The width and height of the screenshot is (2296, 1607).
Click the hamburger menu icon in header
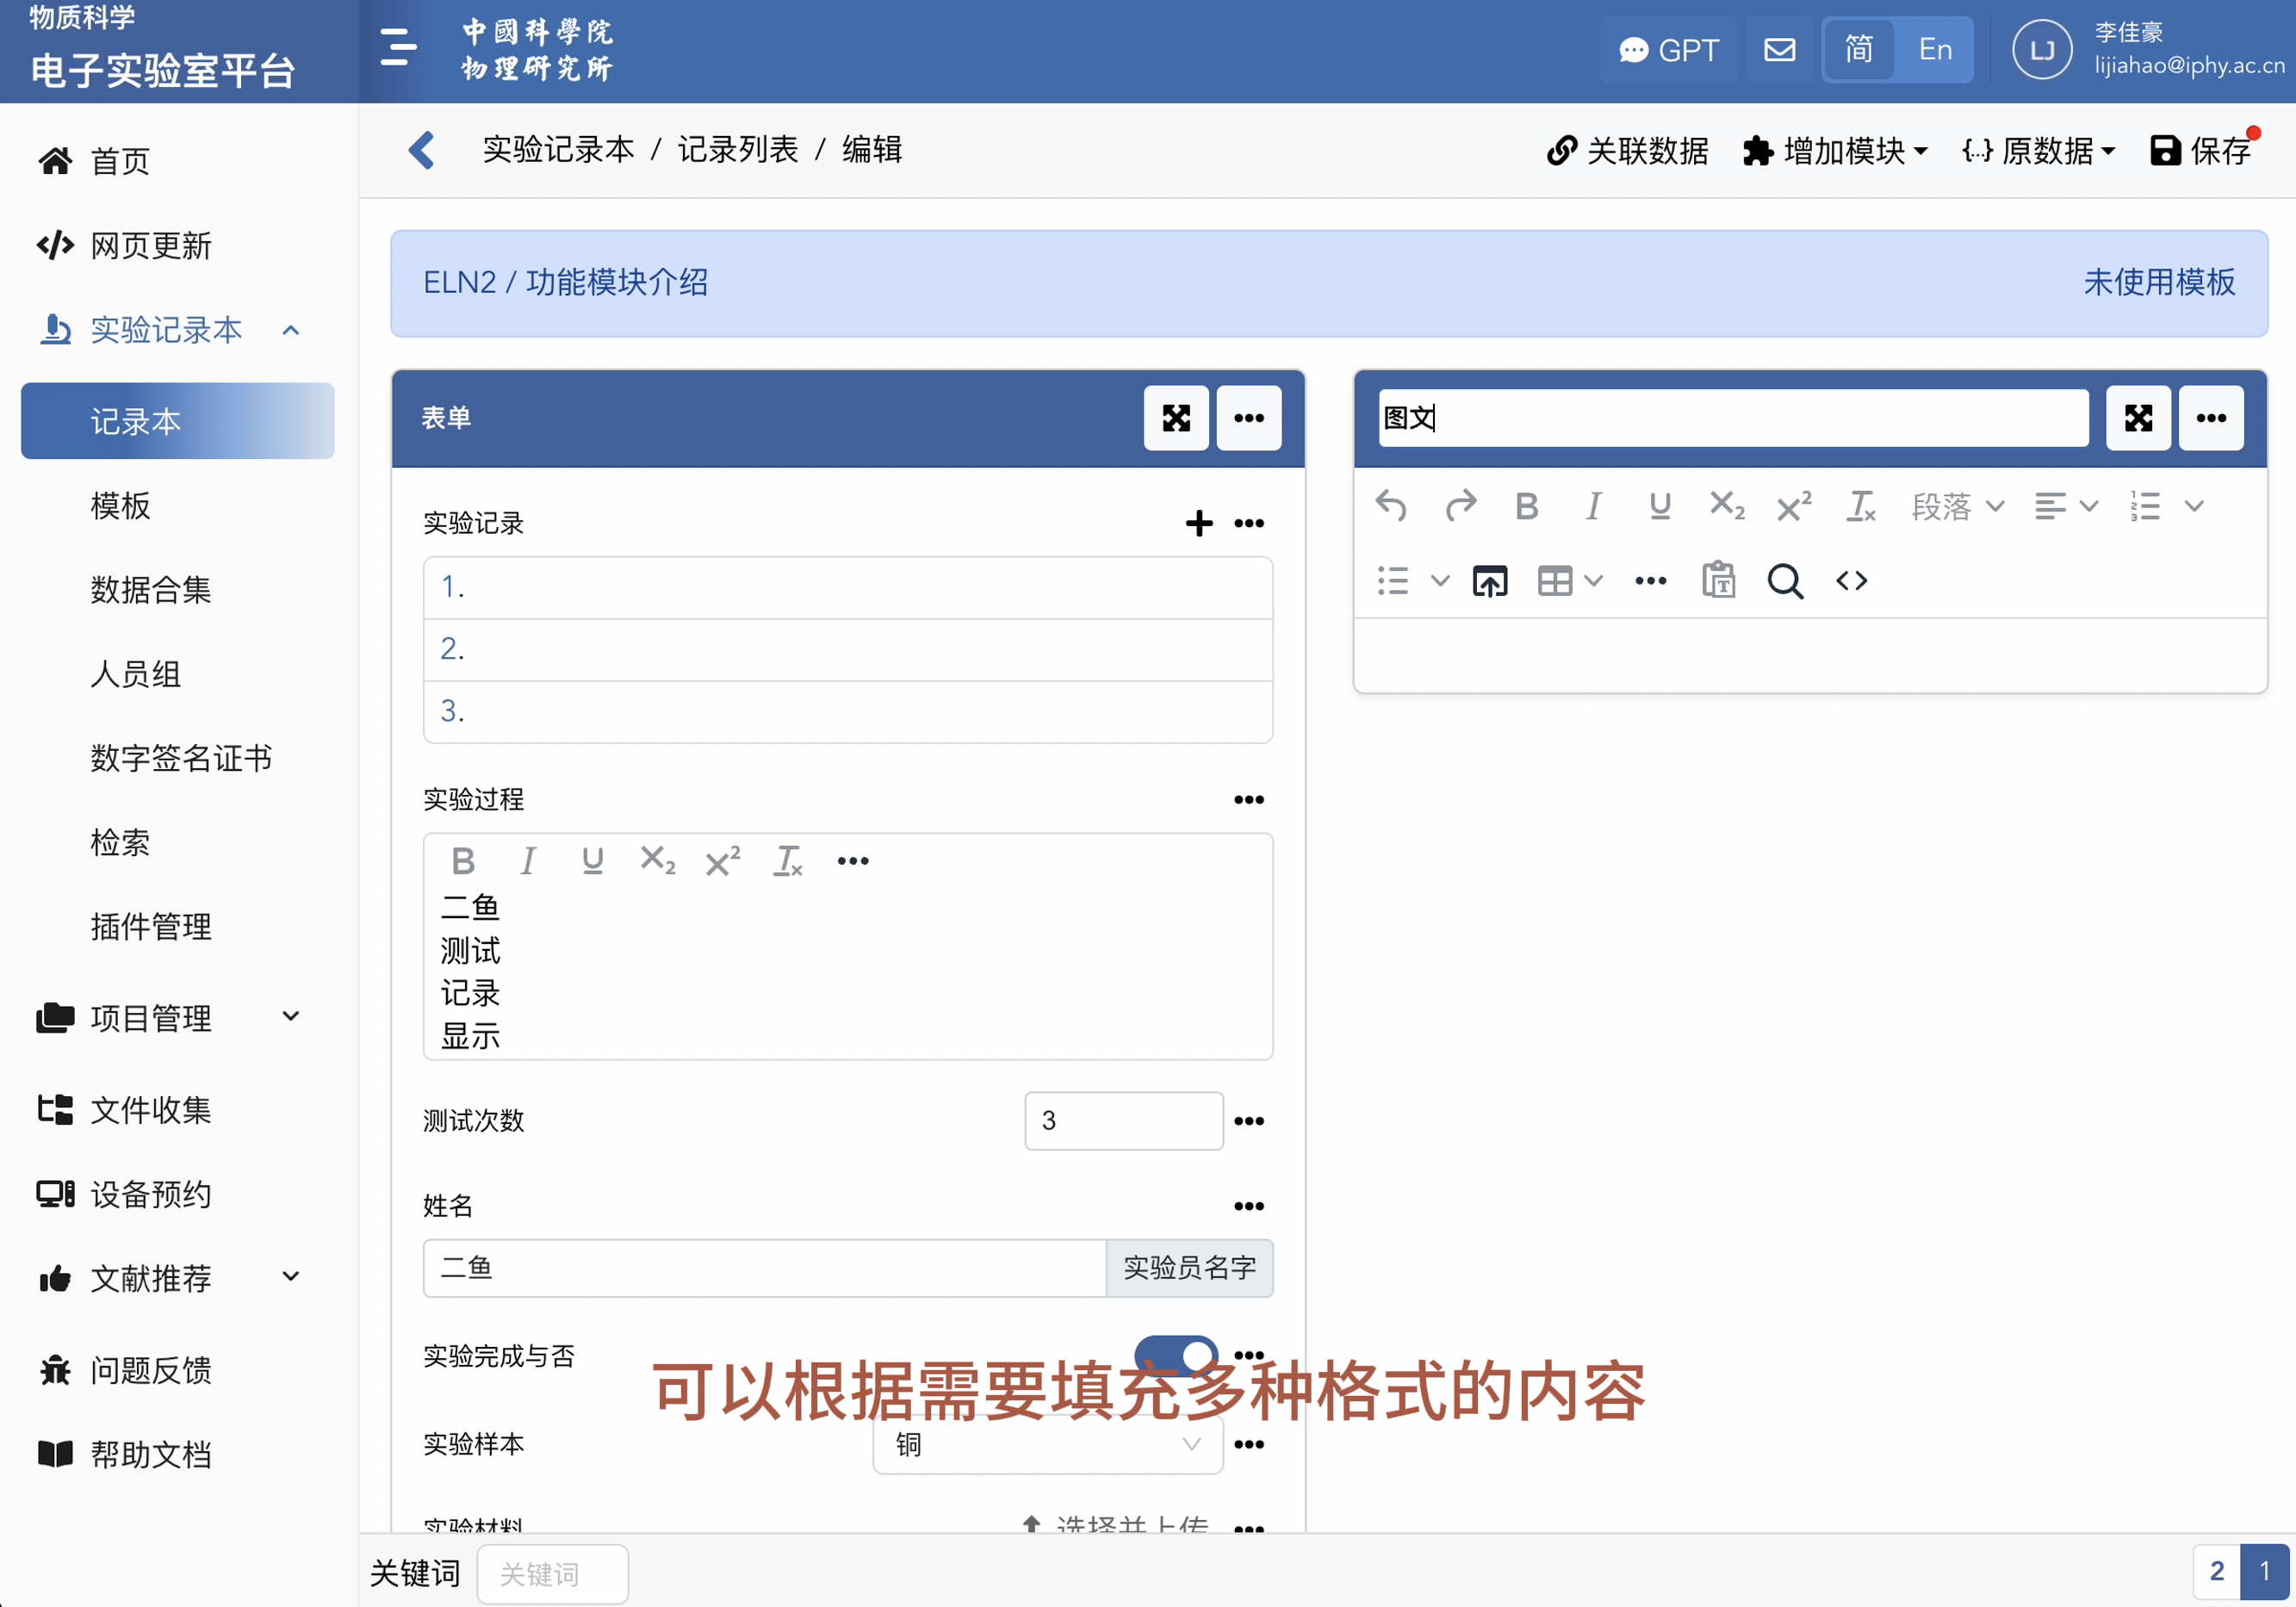pos(398,48)
